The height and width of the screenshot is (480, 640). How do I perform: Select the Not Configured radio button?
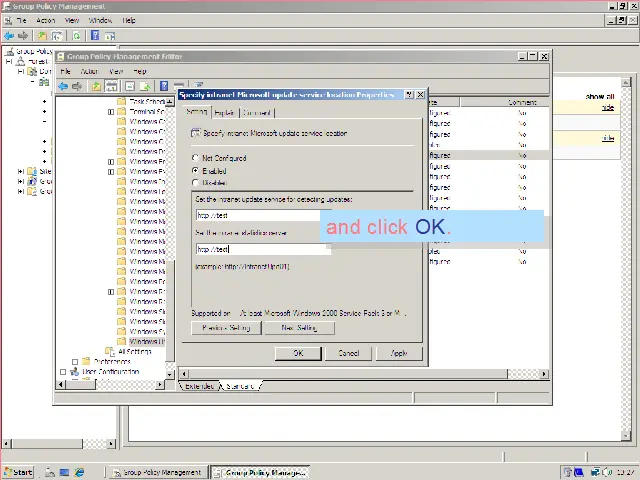click(195, 158)
